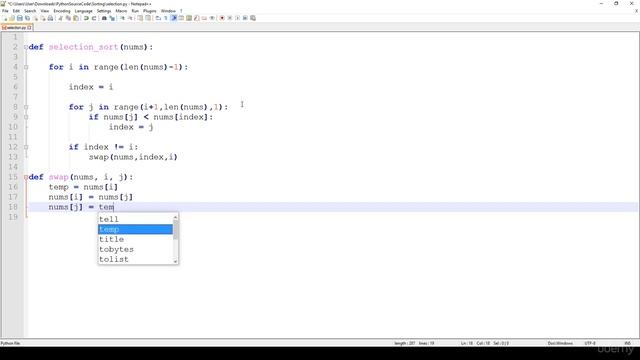
Task: Toggle the Document Map panel icon
Action: point(189,18)
